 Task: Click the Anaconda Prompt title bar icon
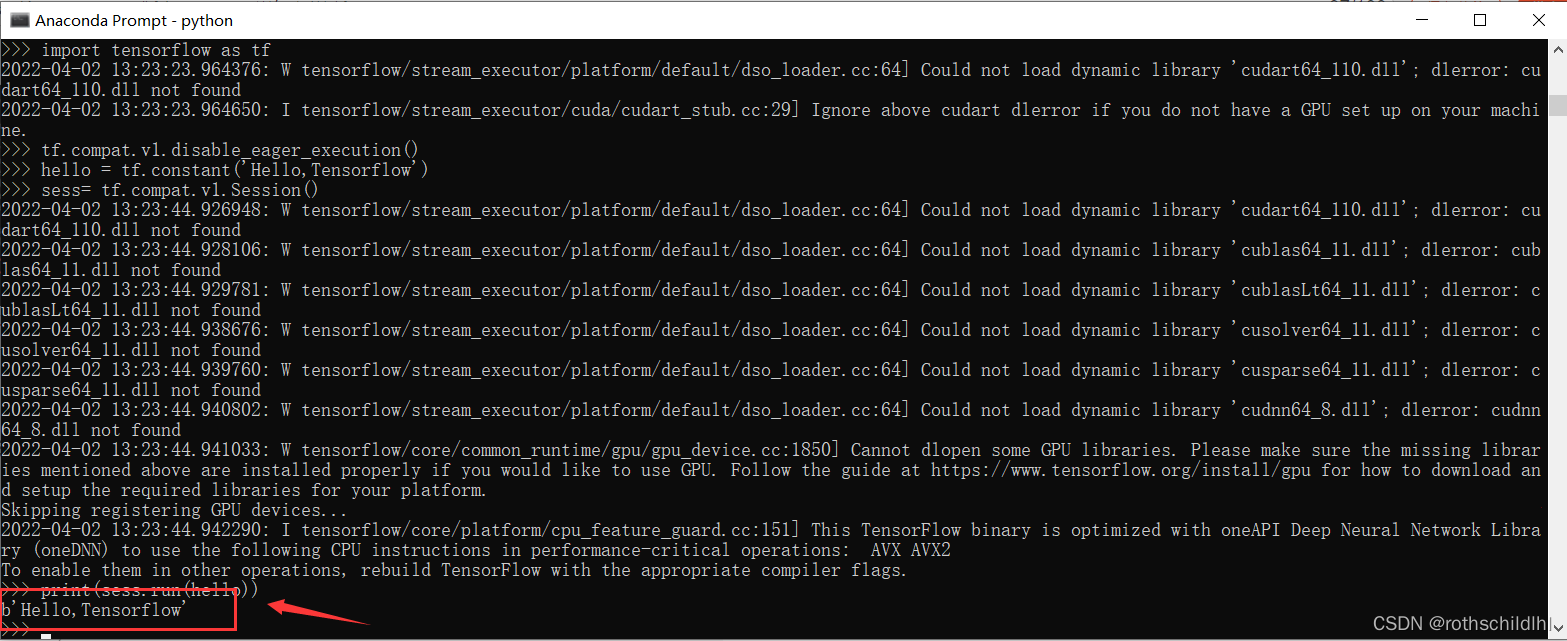pyautogui.click(x=19, y=20)
